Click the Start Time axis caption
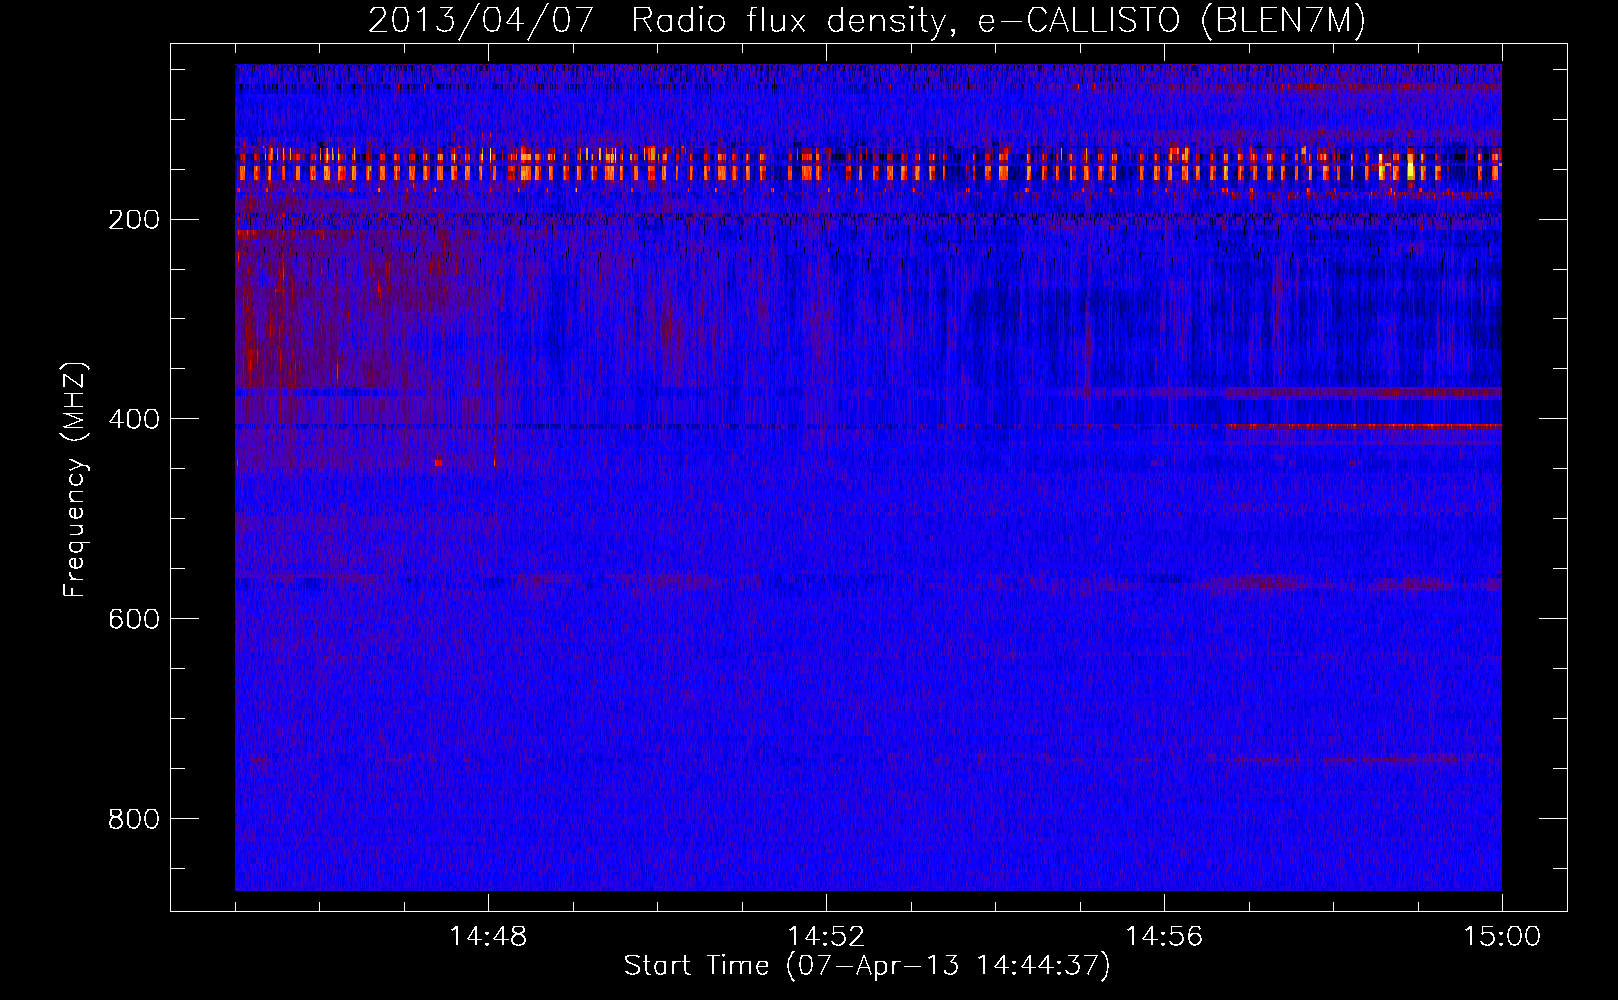 click(x=867, y=966)
